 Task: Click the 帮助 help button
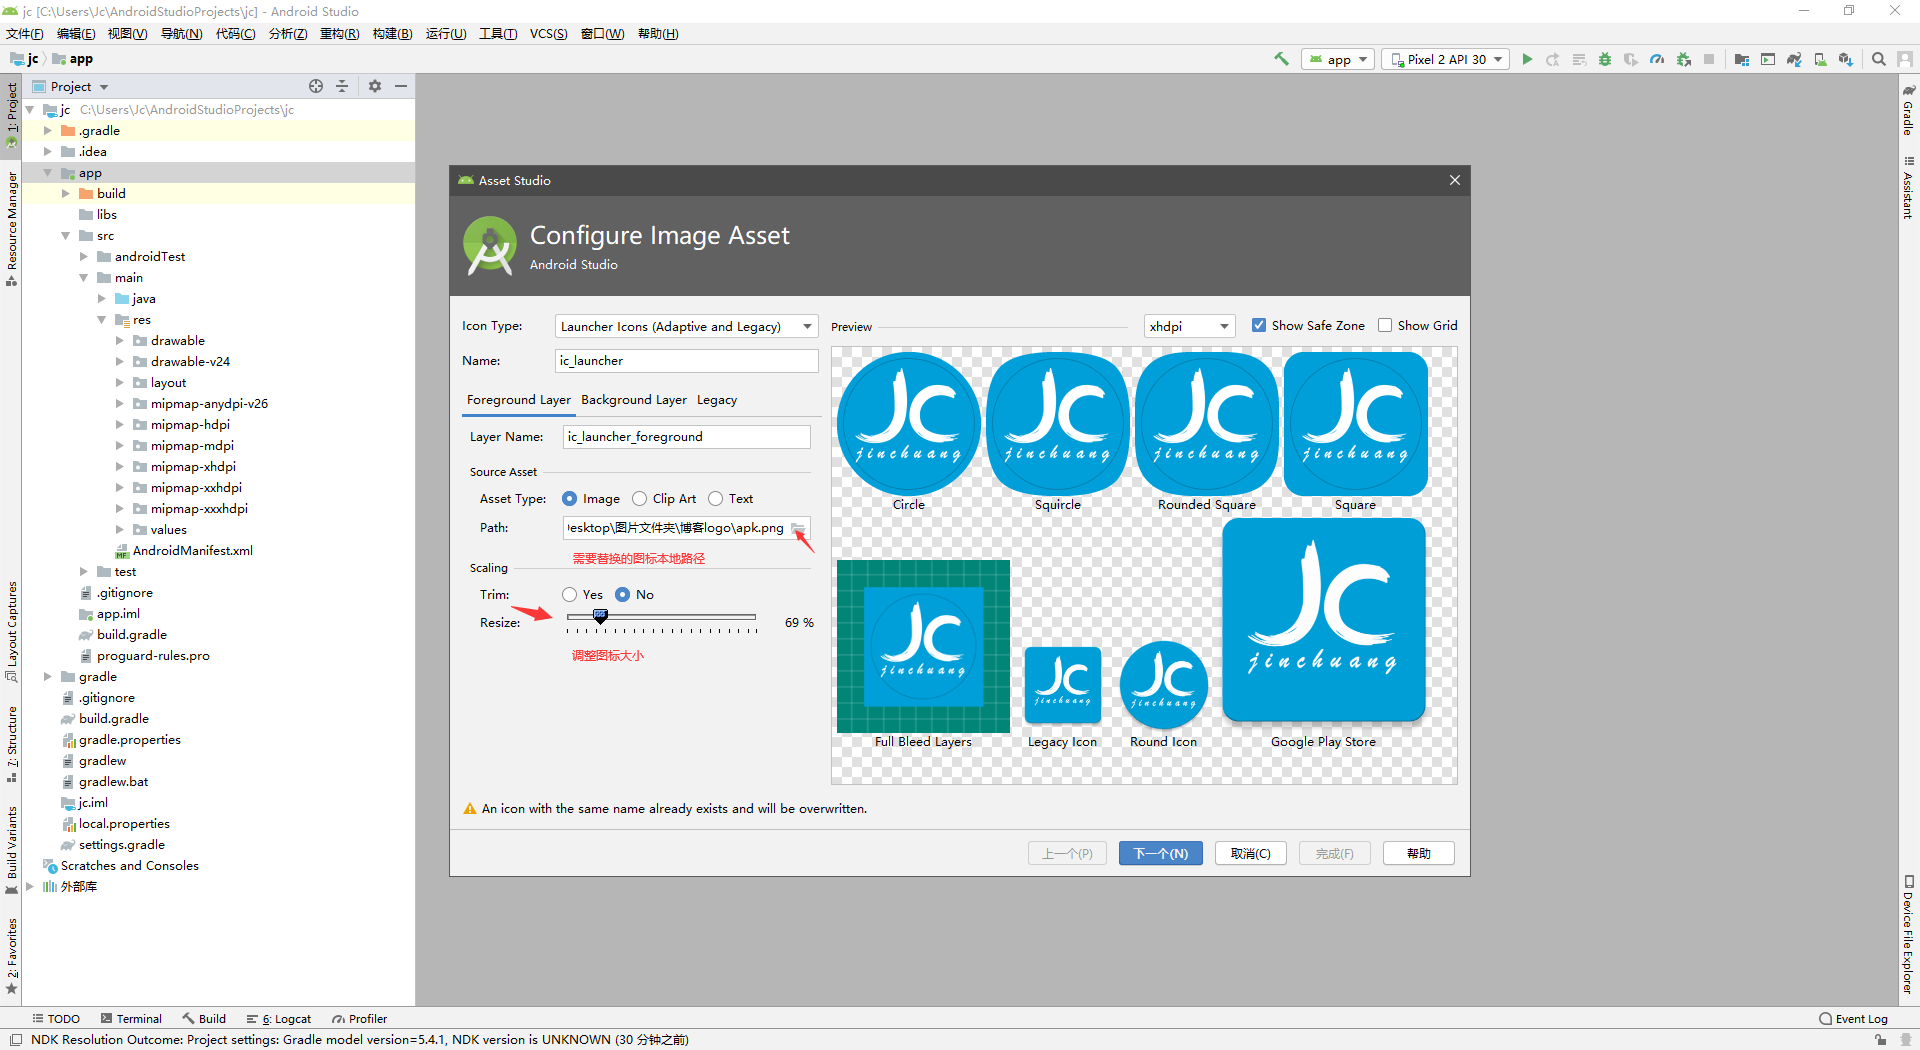click(1418, 853)
